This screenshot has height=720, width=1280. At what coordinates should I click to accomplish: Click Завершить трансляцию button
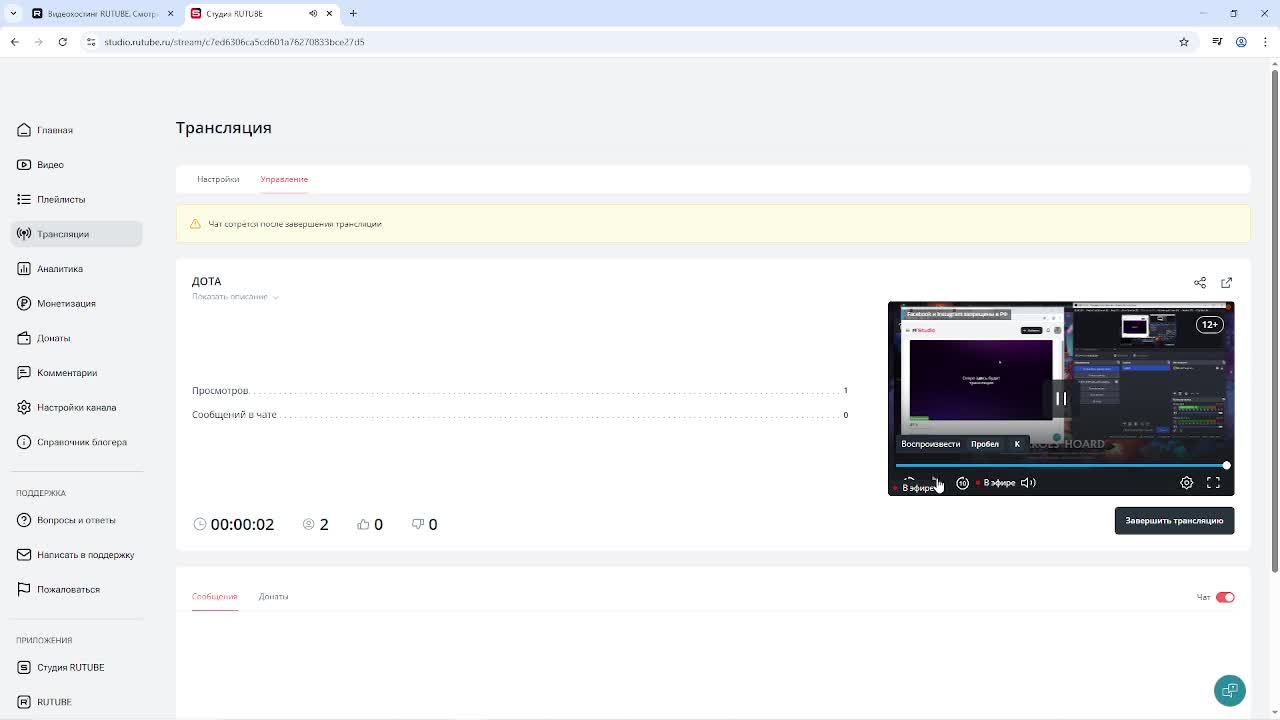[1174, 521]
